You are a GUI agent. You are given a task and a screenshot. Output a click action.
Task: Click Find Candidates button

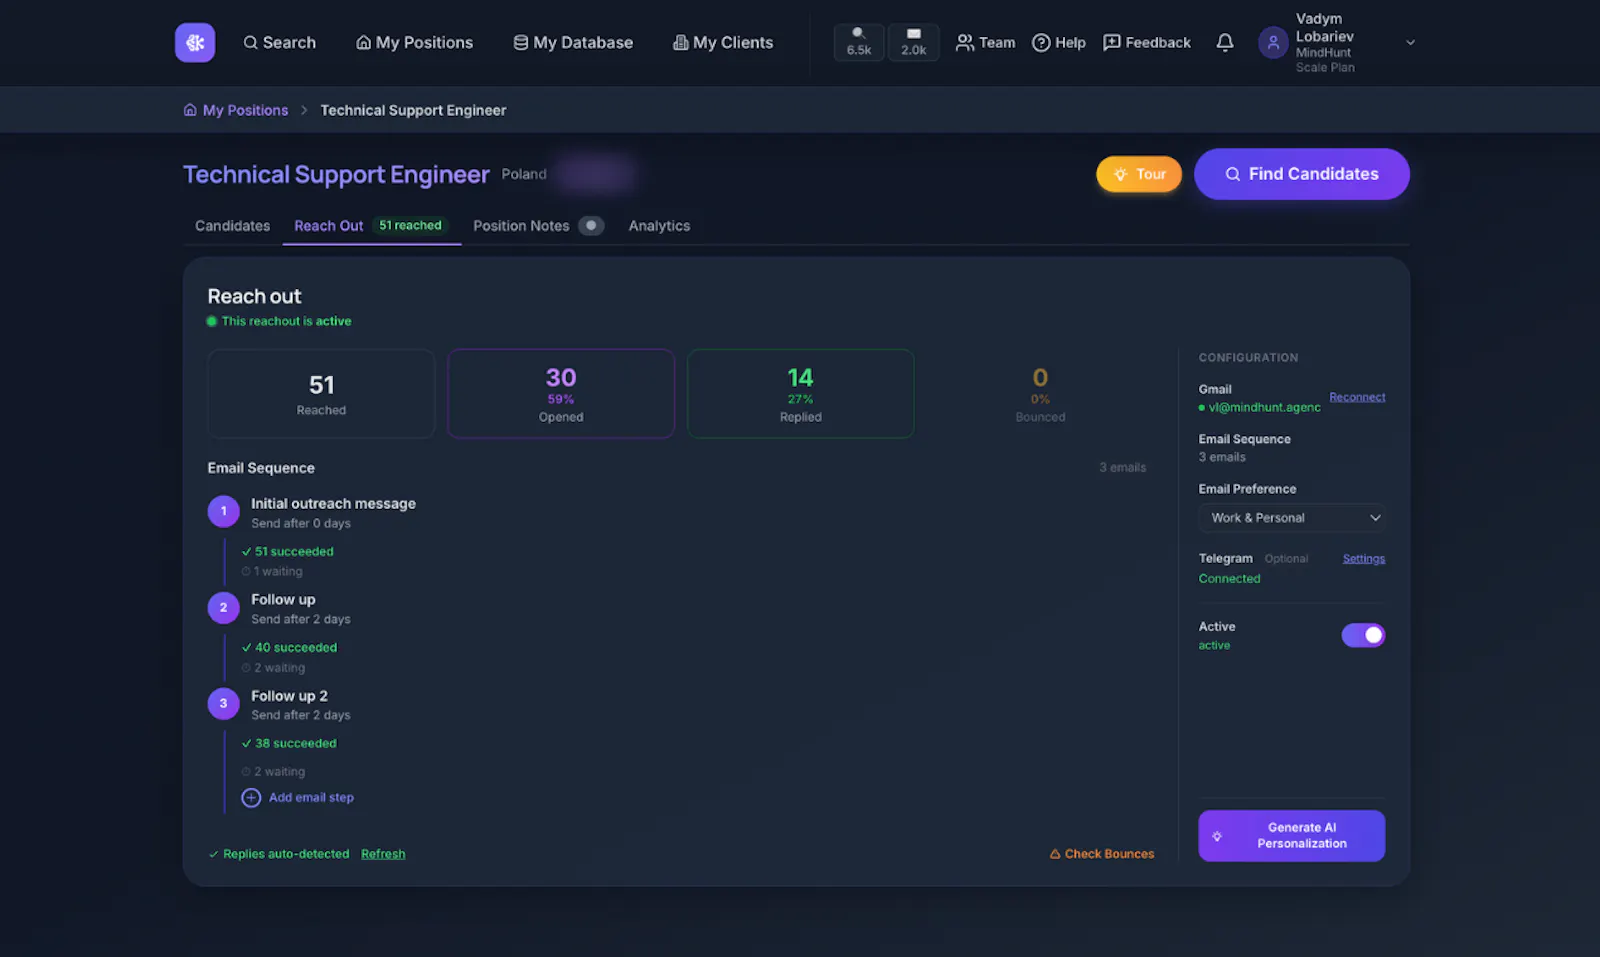point(1302,174)
